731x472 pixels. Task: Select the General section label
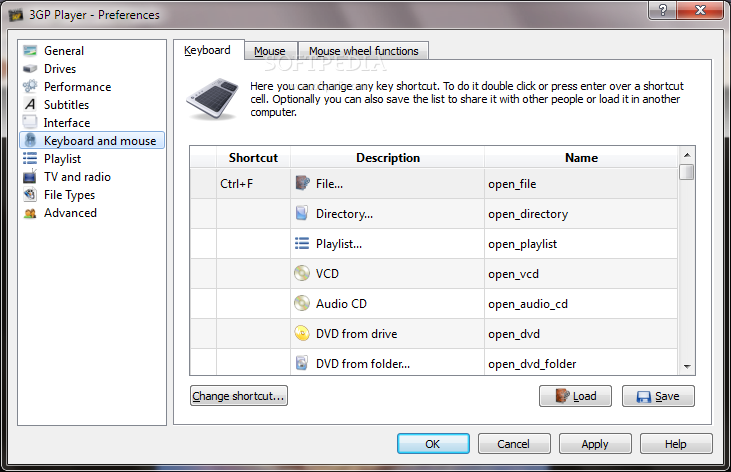(x=64, y=50)
